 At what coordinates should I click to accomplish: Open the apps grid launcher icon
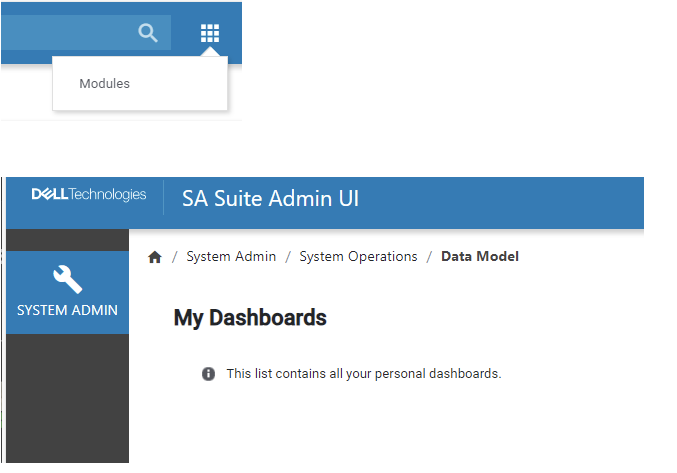click(x=209, y=33)
